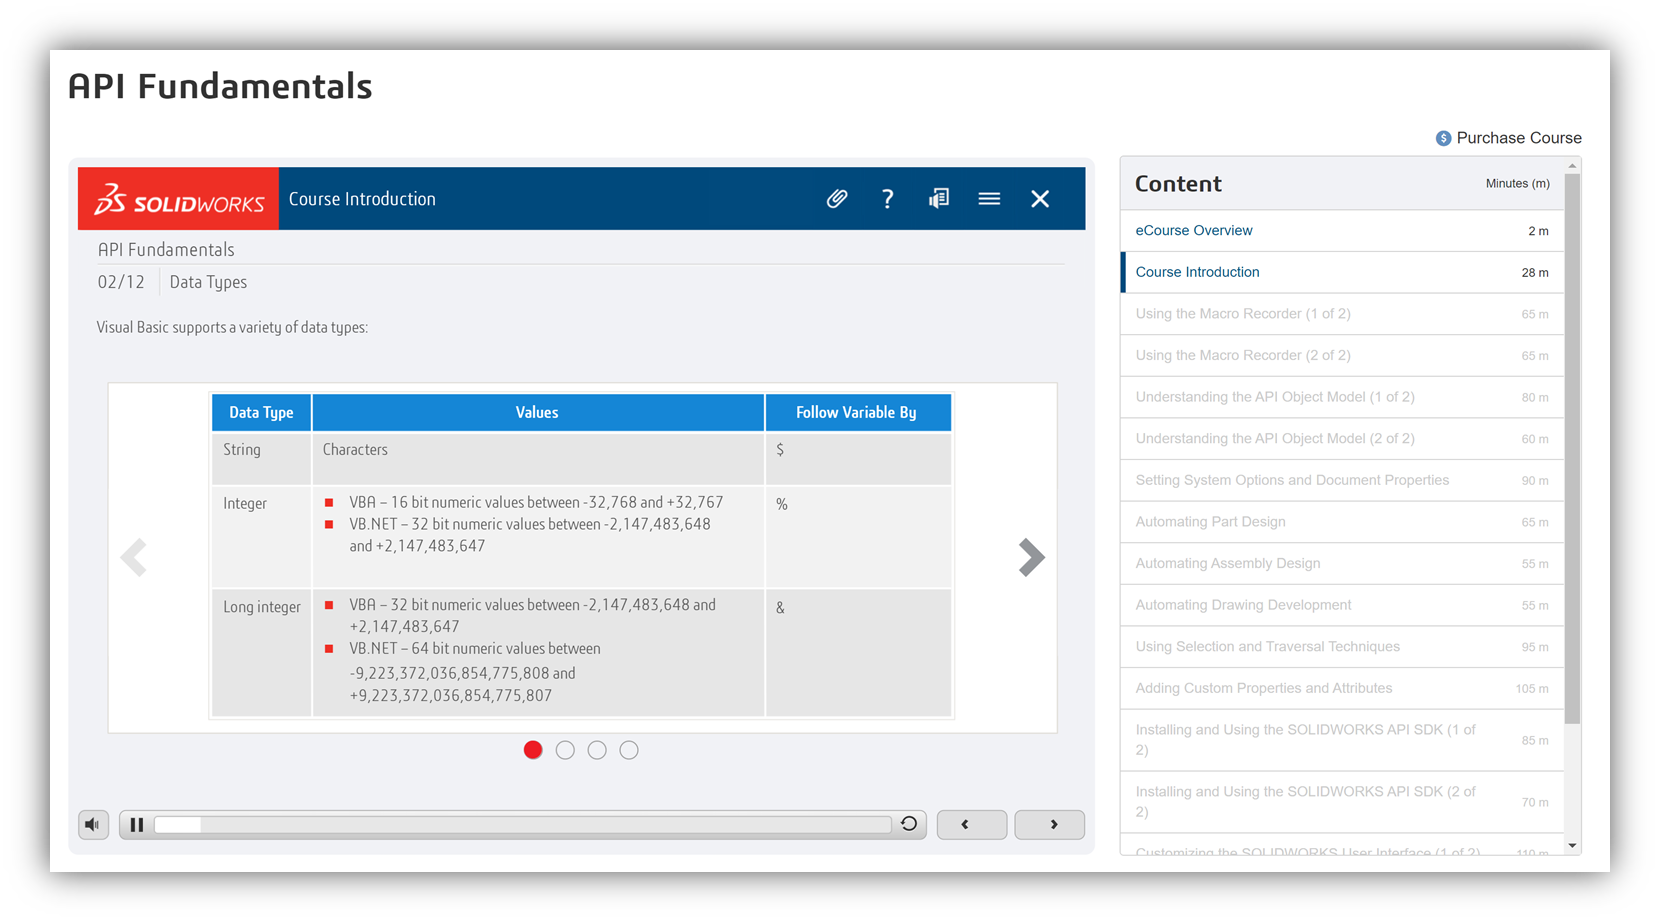Click the String row cell
Viewport: 1660px width, 922px height.
(x=261, y=459)
